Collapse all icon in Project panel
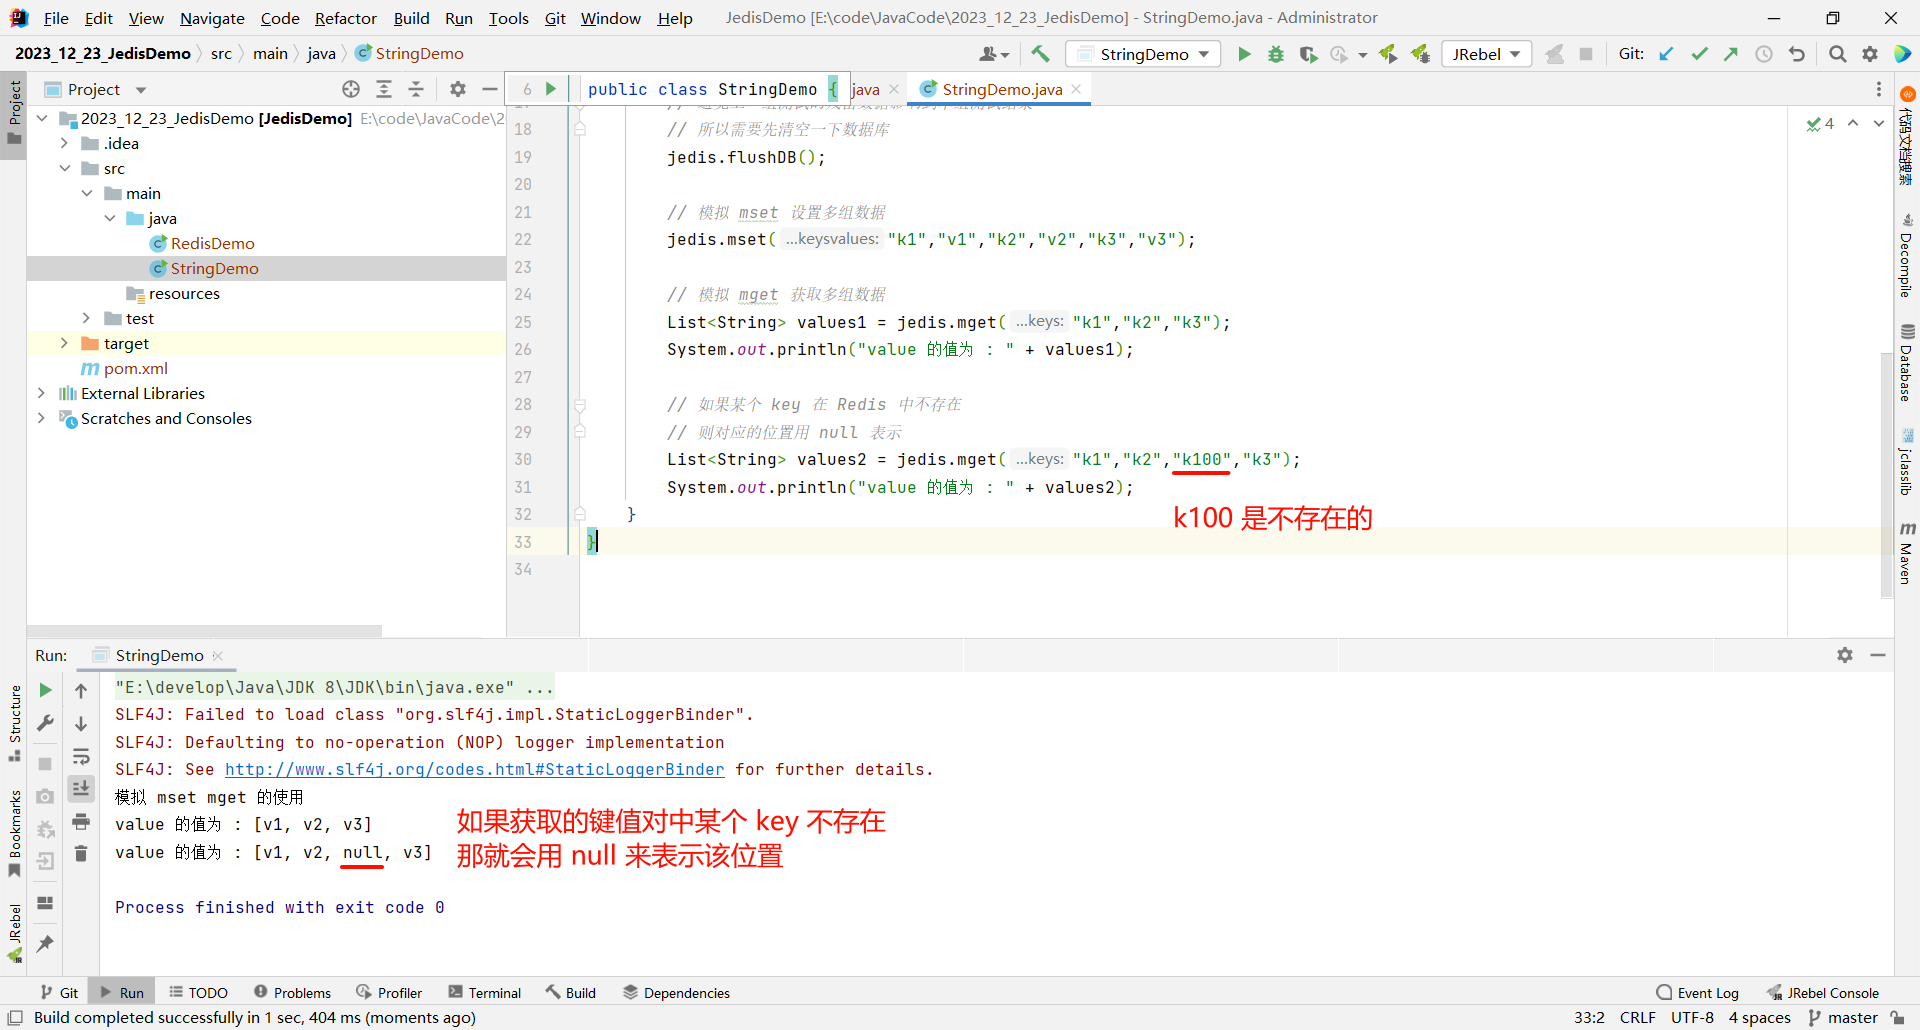1920x1030 pixels. click(x=416, y=89)
